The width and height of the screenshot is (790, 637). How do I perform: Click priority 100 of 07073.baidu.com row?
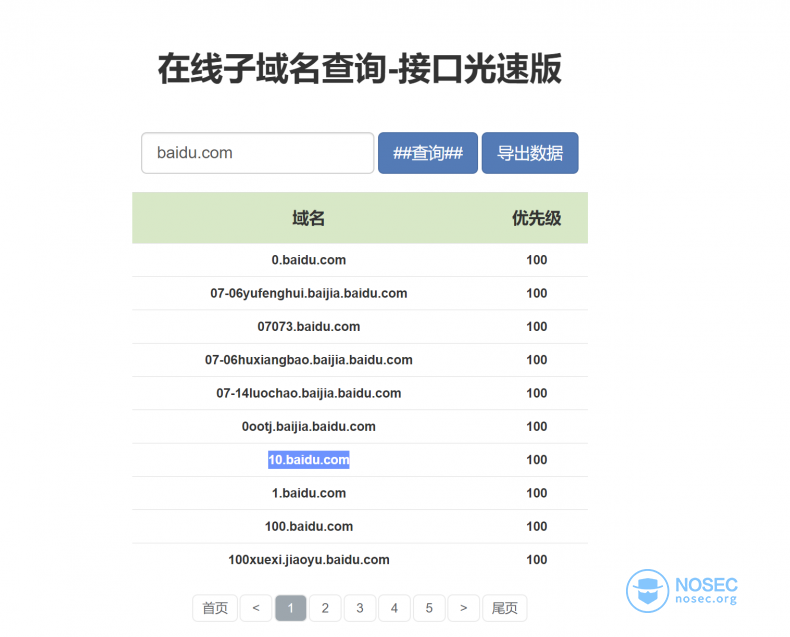537,327
